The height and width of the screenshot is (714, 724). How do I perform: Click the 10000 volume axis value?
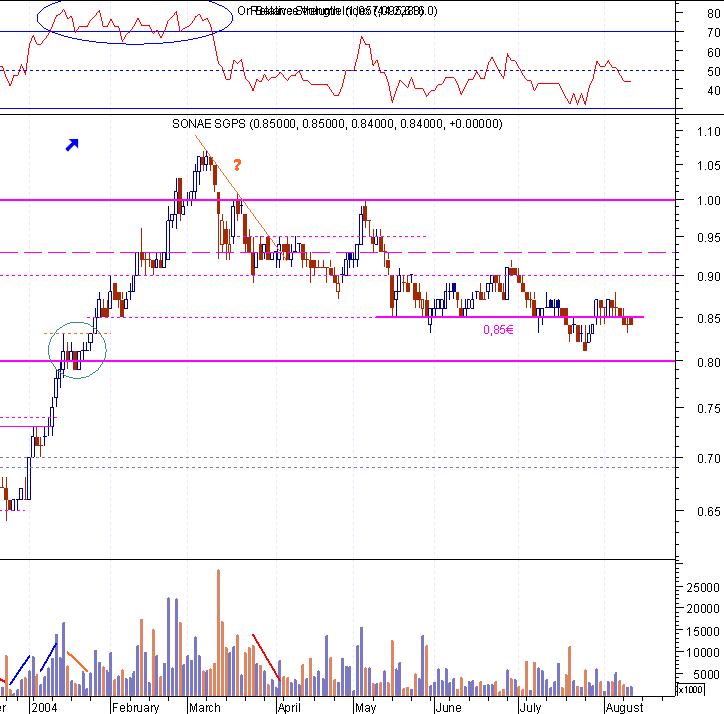pyautogui.click(x=703, y=653)
